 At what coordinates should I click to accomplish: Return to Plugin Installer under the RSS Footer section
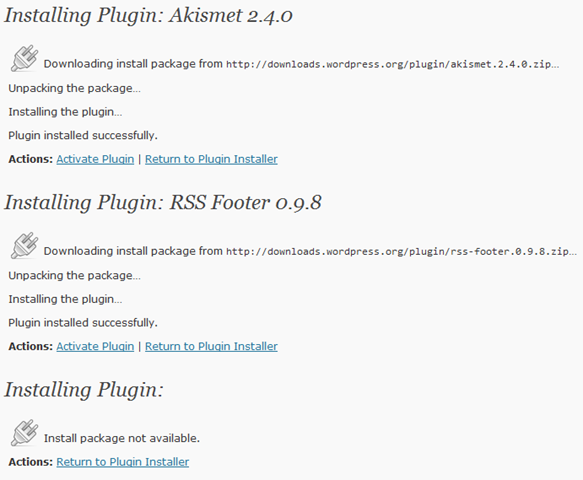[x=211, y=347]
